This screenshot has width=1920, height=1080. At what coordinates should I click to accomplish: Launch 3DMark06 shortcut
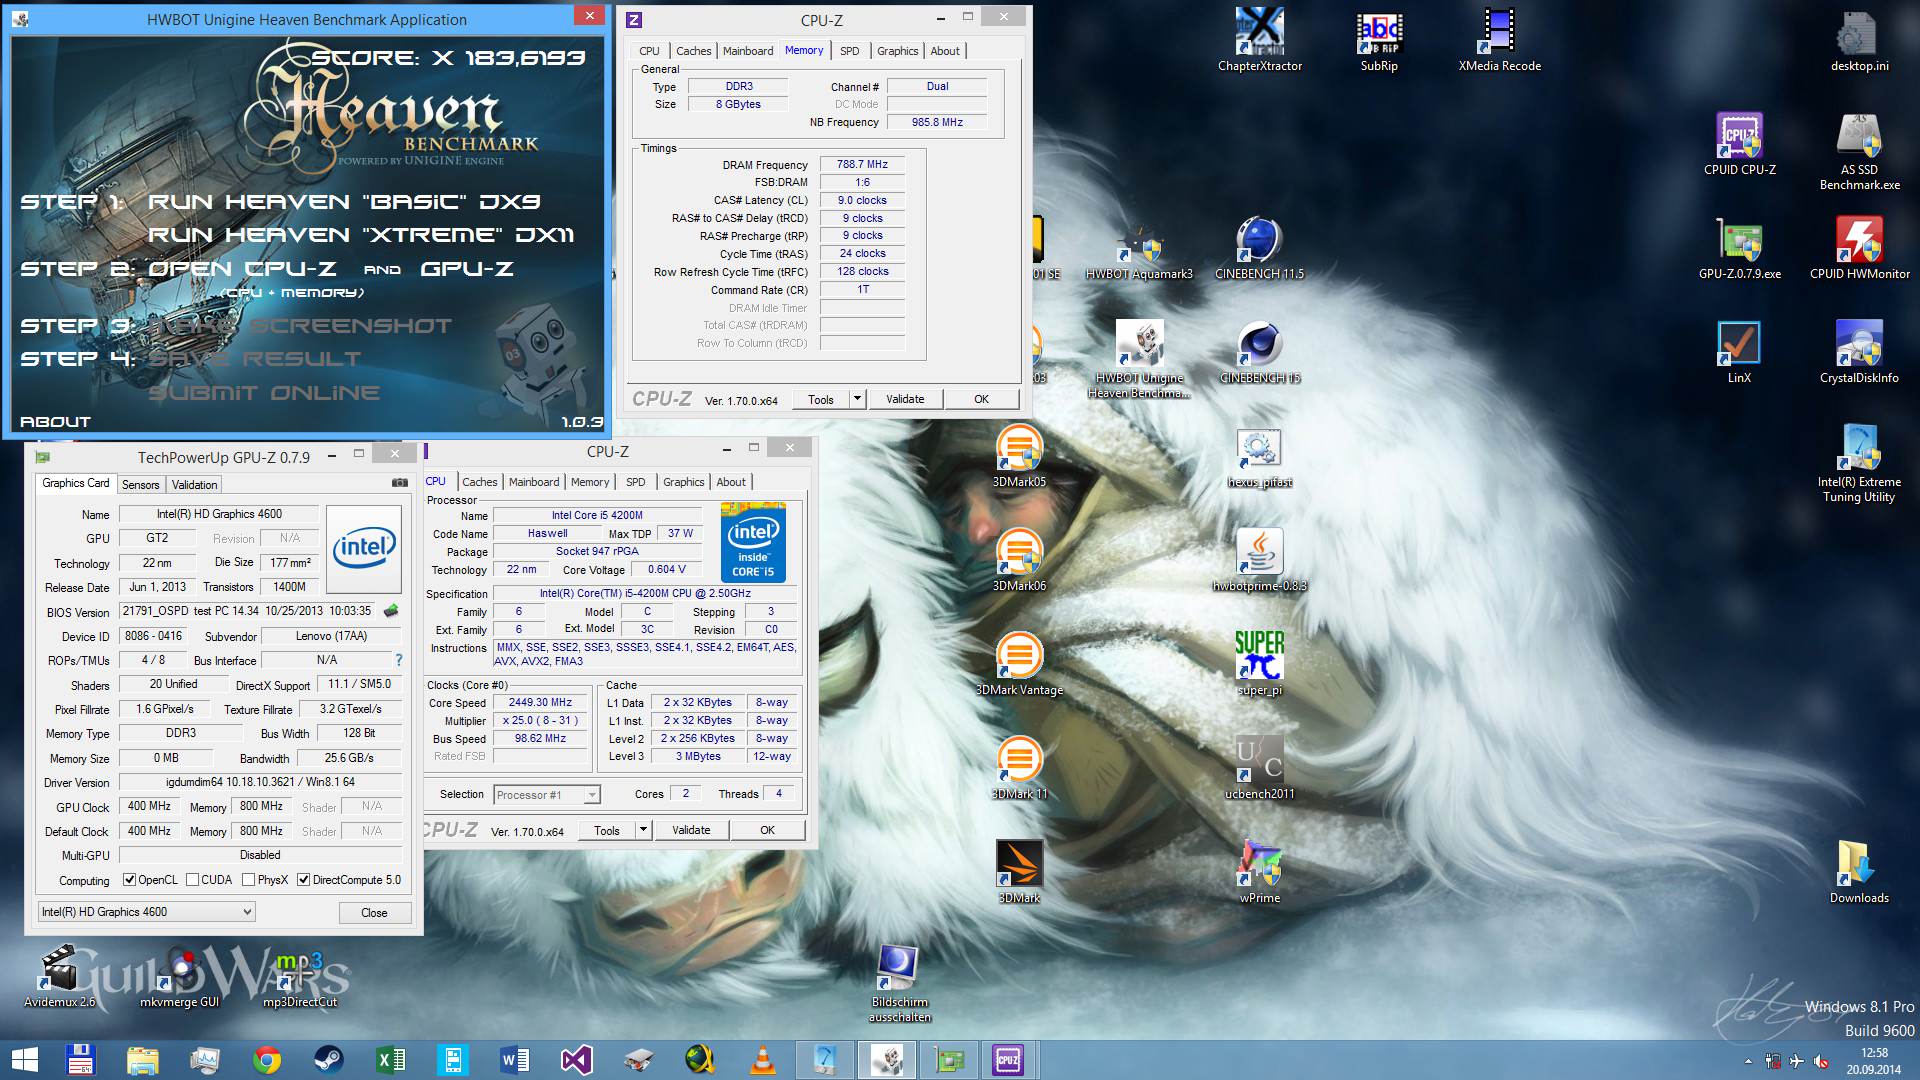[x=1019, y=560]
